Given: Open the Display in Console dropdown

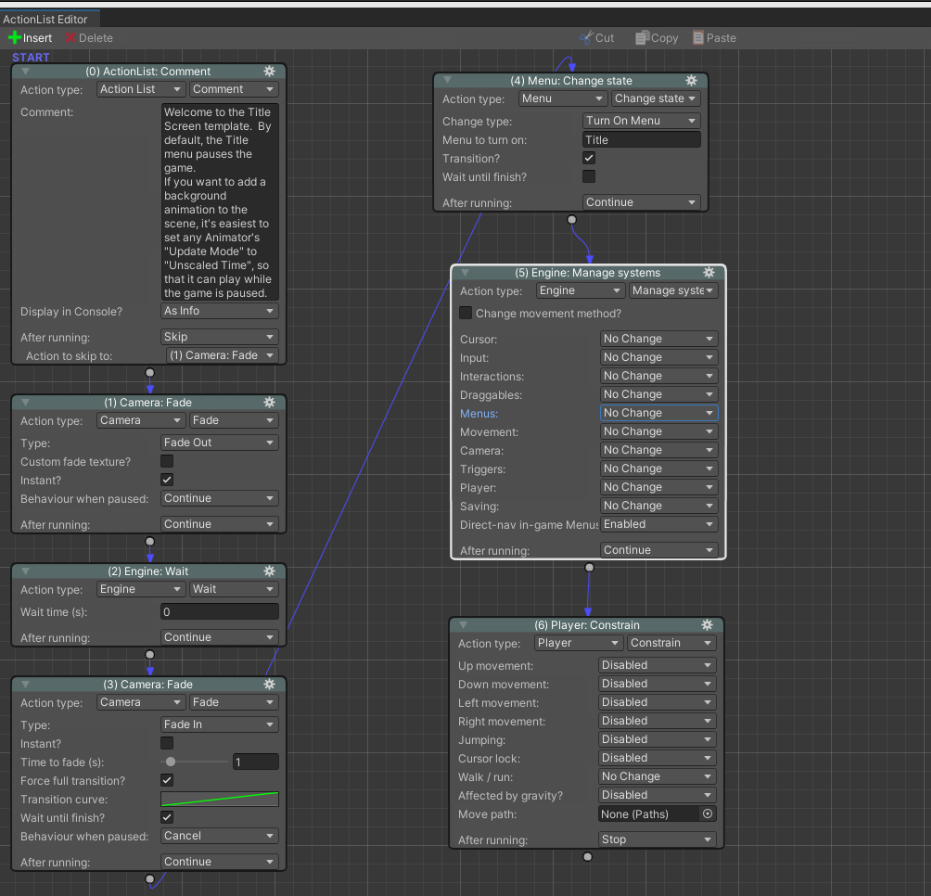Looking at the screenshot, I should [219, 311].
